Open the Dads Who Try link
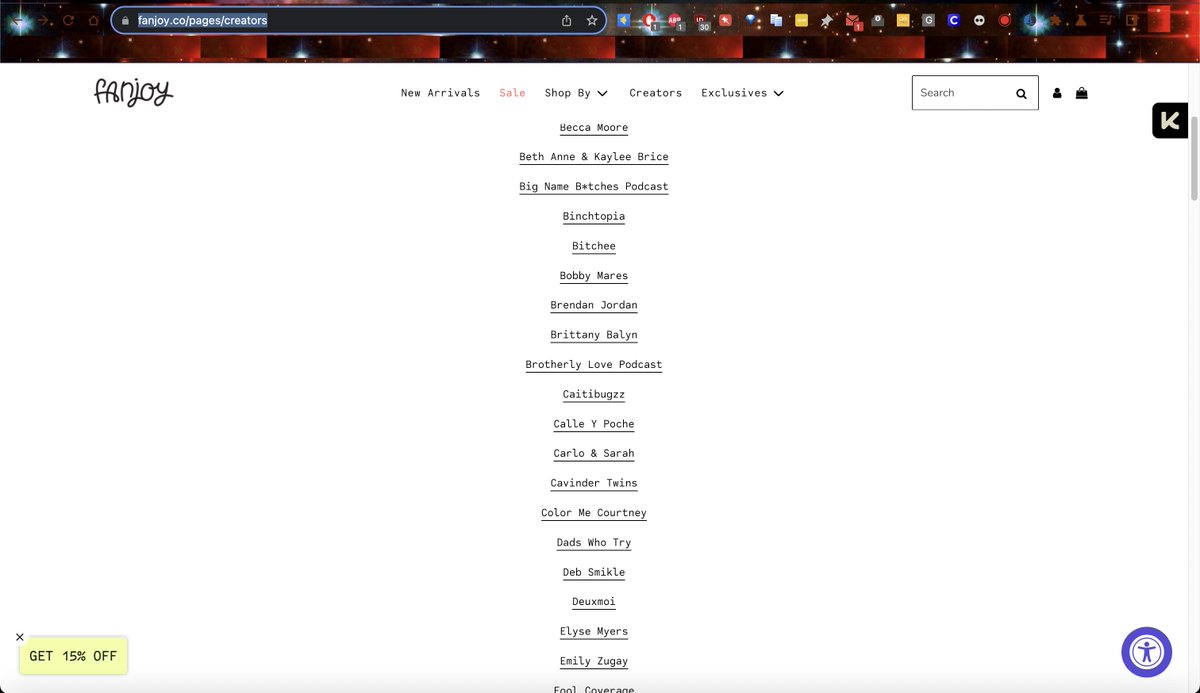 (x=594, y=543)
